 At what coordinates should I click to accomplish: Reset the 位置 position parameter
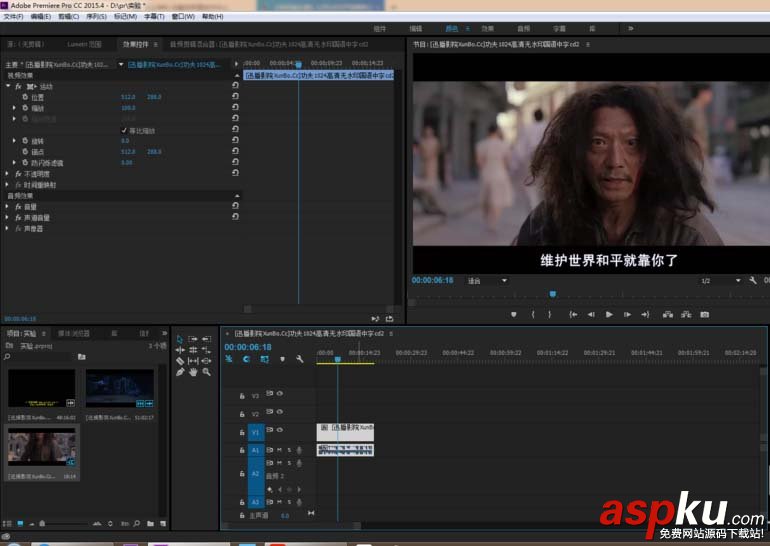[x=234, y=97]
